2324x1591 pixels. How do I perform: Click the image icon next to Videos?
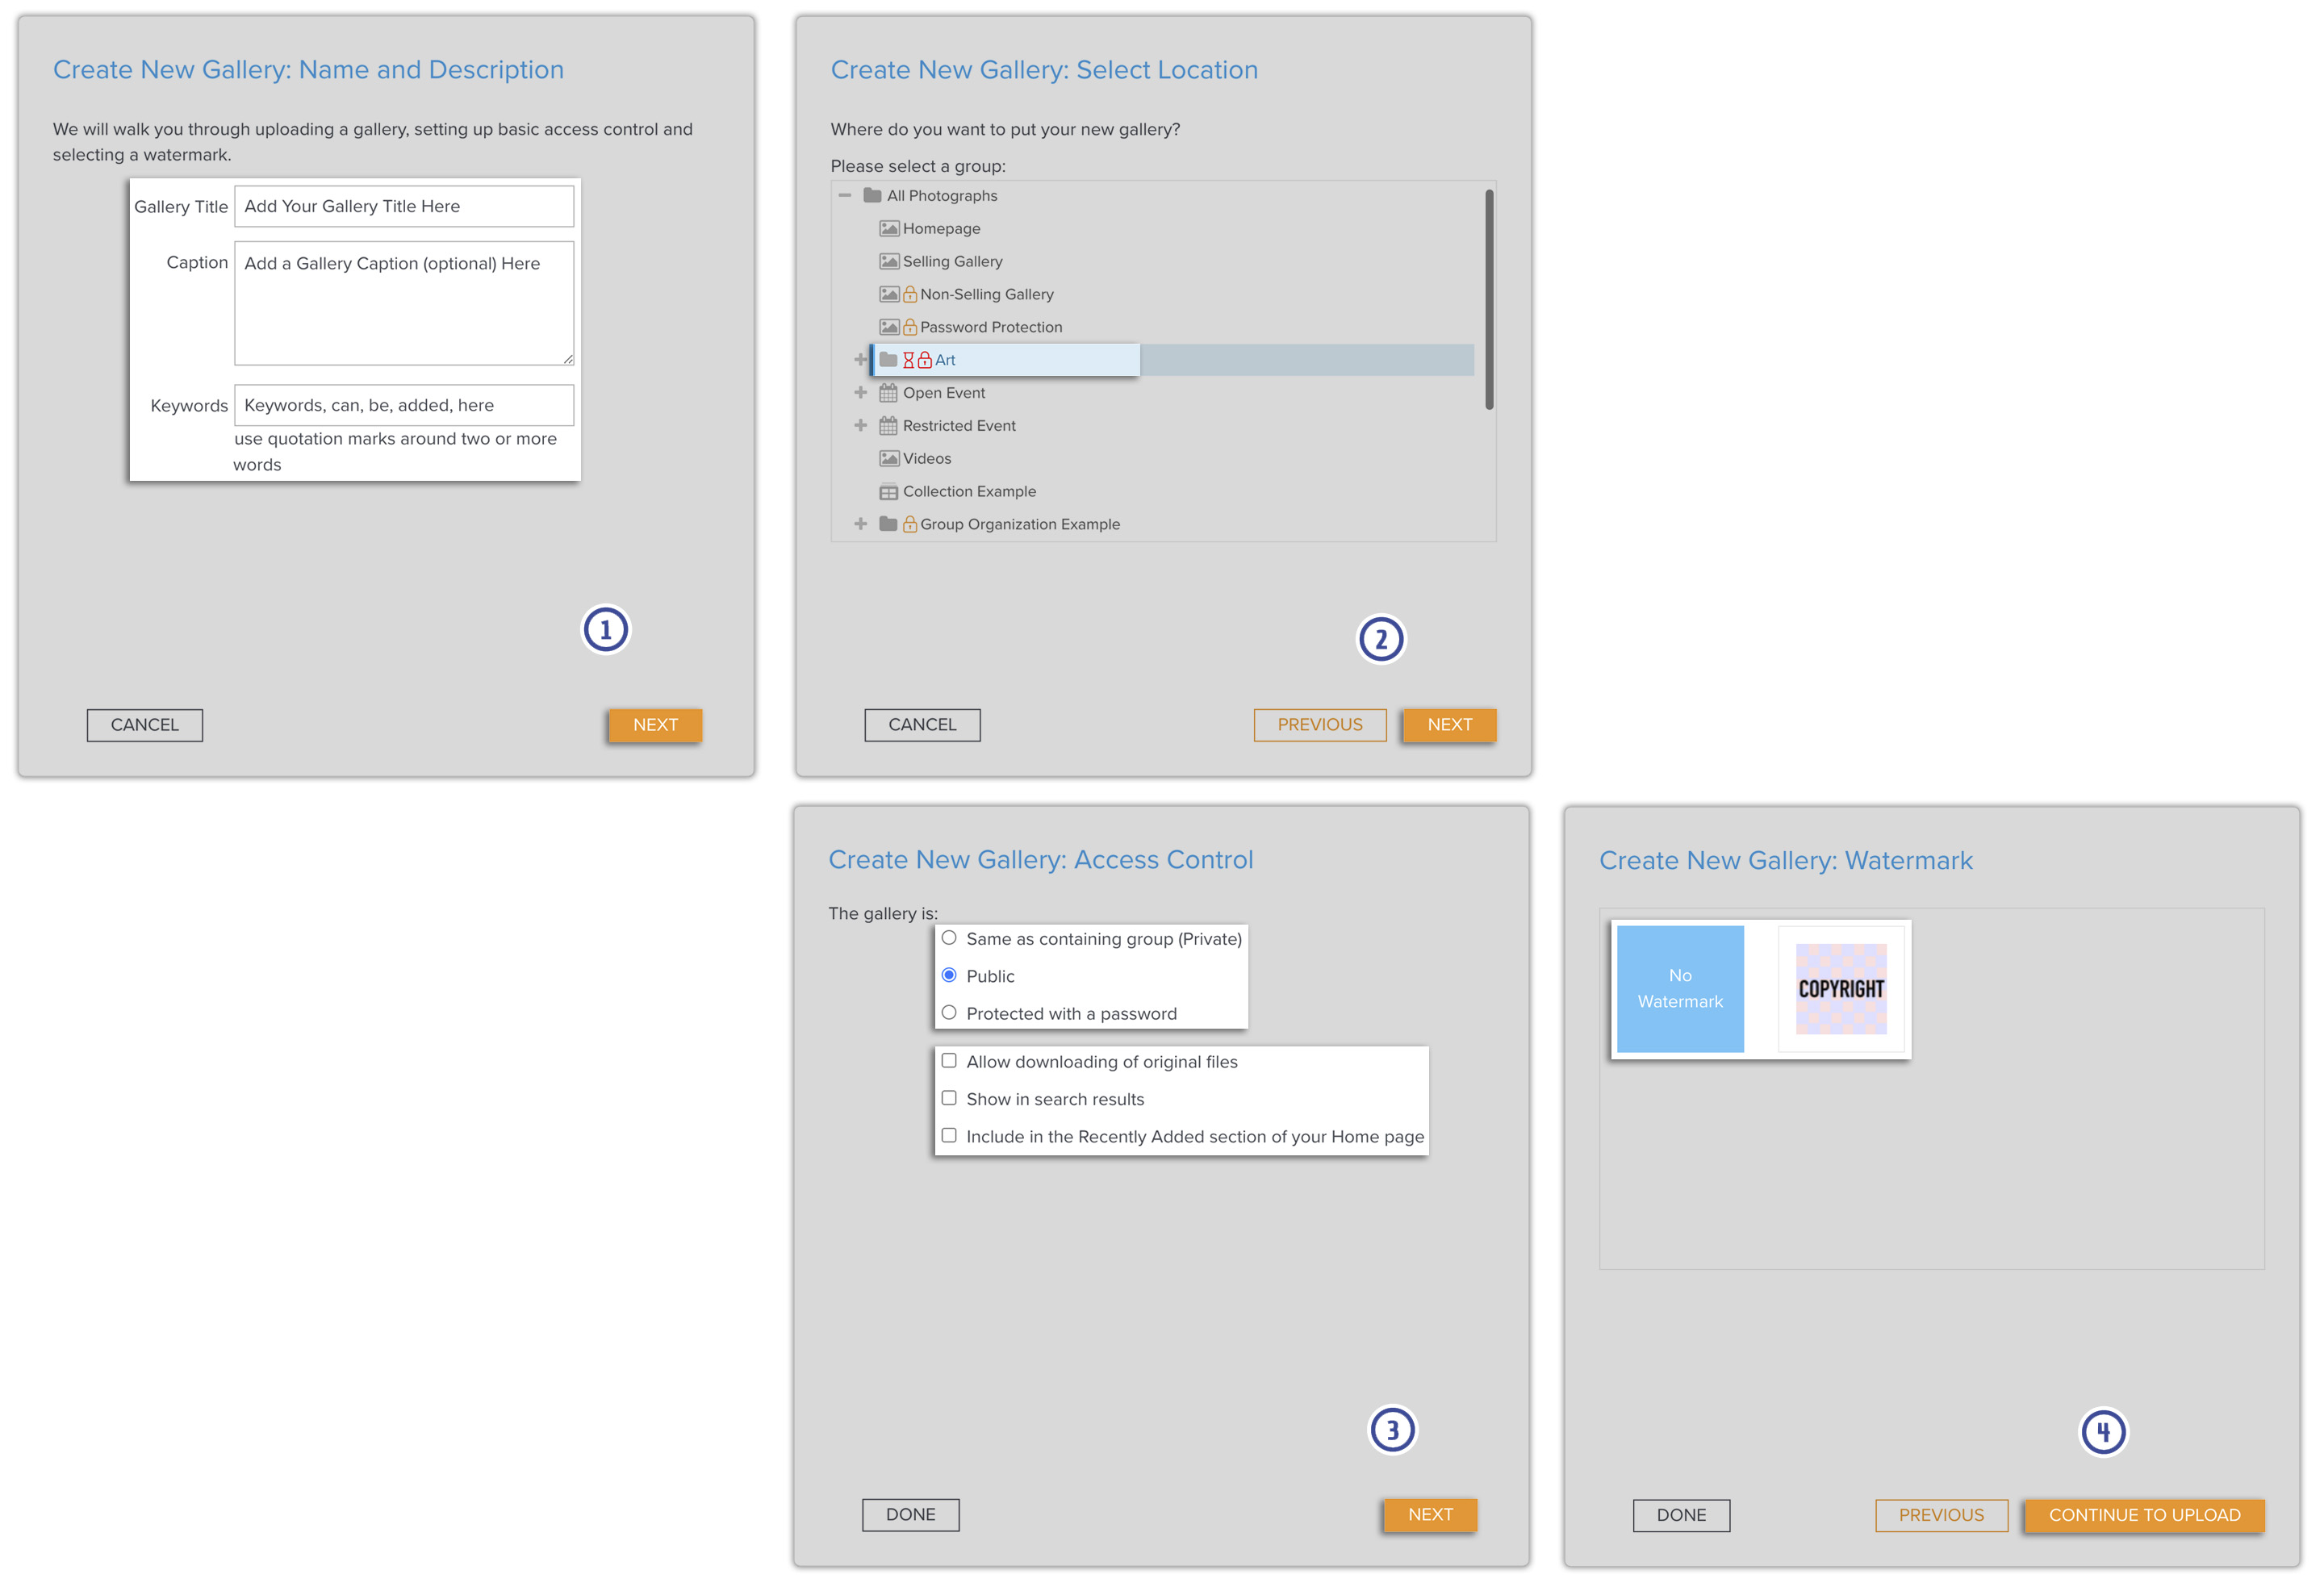click(889, 458)
